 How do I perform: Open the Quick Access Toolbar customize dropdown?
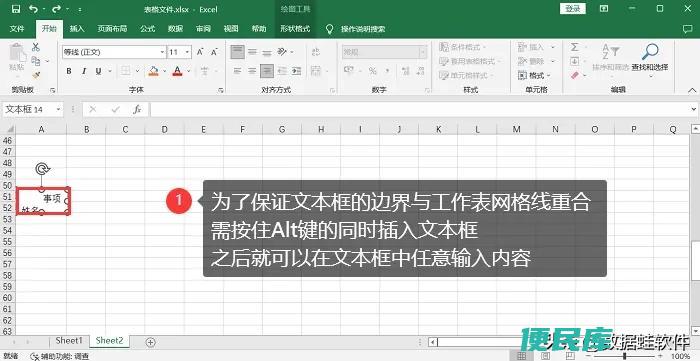point(79,9)
